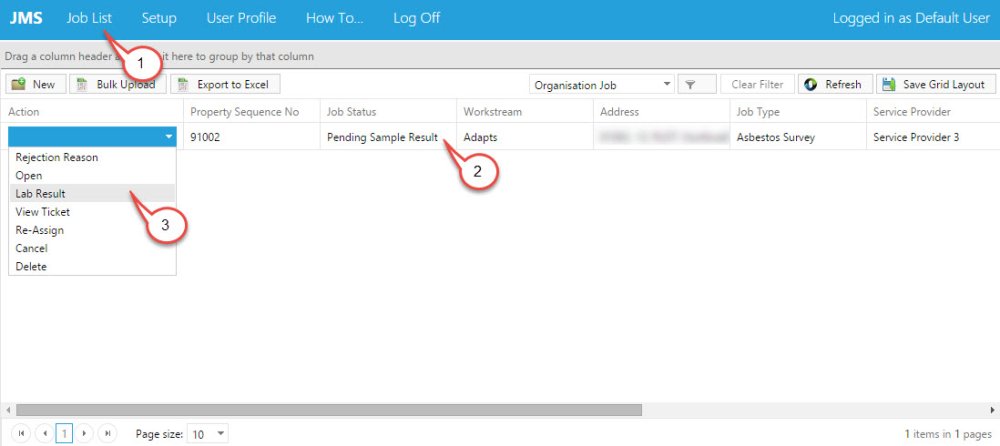
Task: Click the Logged in as Default User text
Action: tap(911, 18)
